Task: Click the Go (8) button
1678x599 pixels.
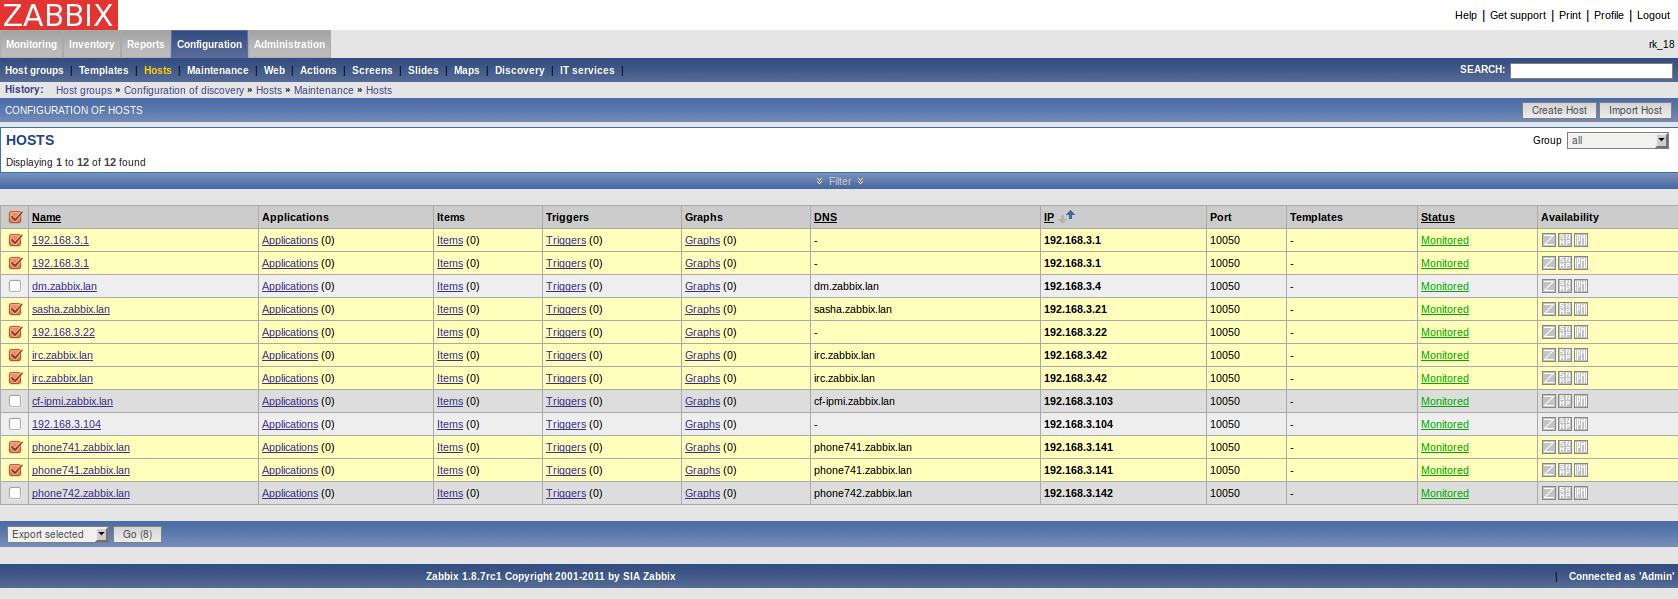Action: 137,535
